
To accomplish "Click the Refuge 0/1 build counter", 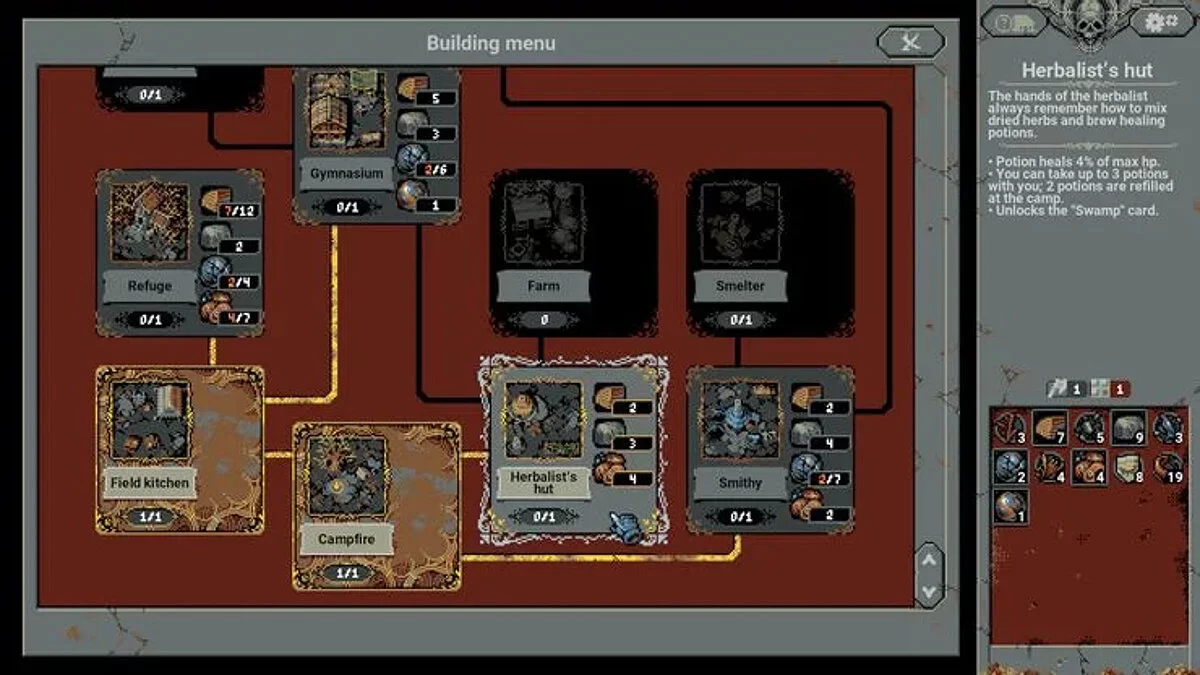I will [x=151, y=320].
